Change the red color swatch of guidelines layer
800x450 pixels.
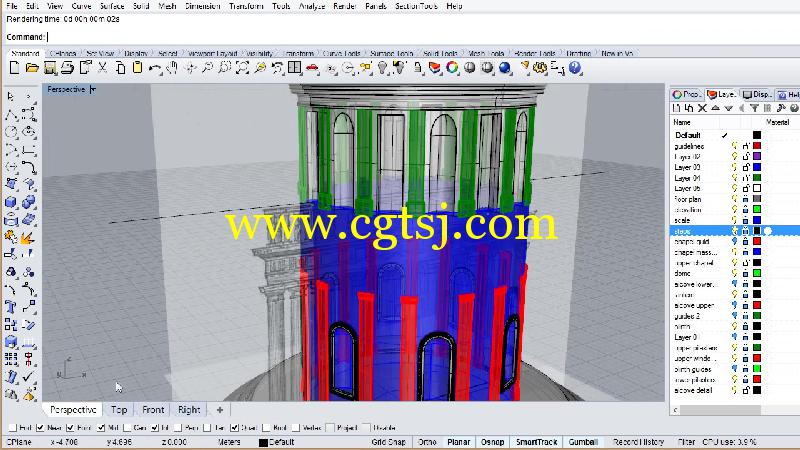[x=757, y=146]
